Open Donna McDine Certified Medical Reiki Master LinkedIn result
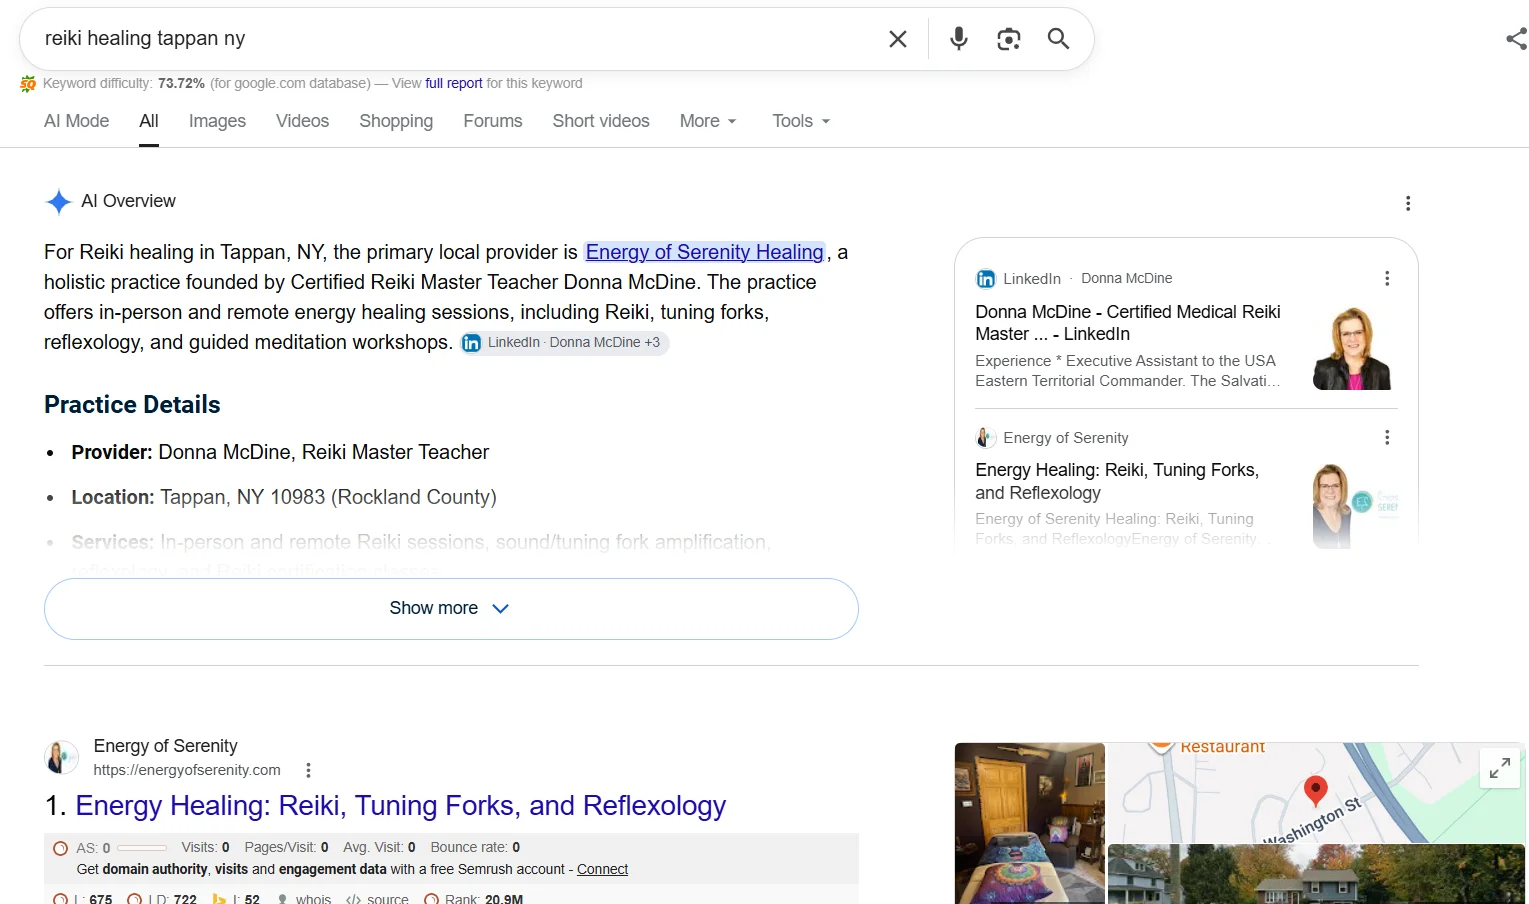The height and width of the screenshot is (904, 1529). coord(1128,323)
